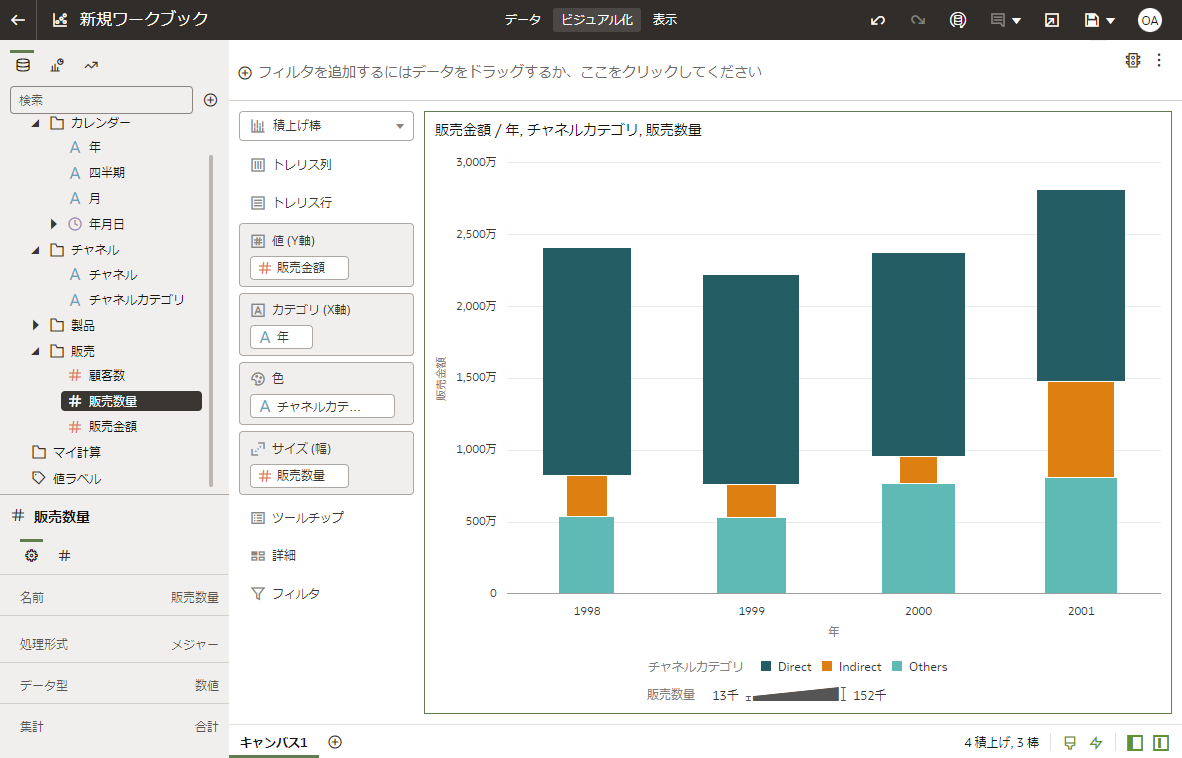This screenshot has height=758, width=1182.
Task: Click the 検索 search field
Action: 101,99
